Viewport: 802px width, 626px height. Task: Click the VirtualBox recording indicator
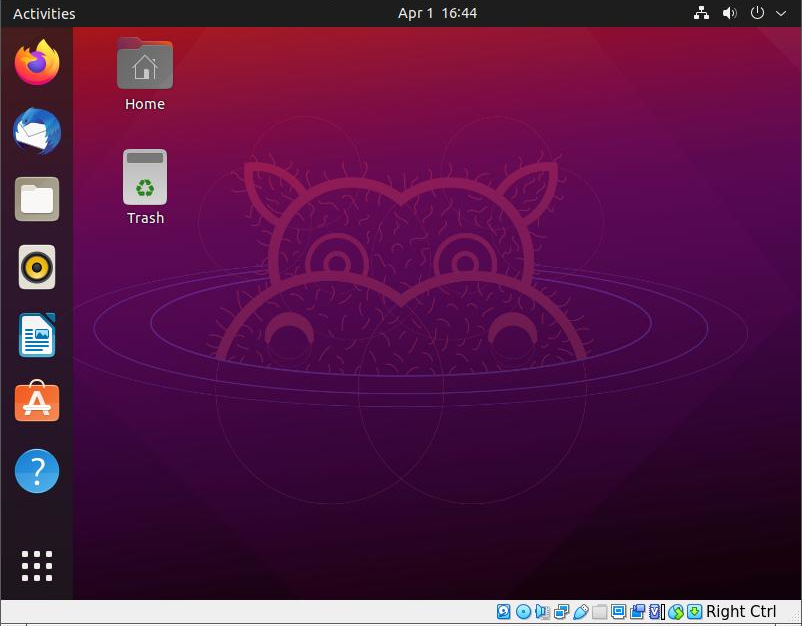(x=637, y=611)
